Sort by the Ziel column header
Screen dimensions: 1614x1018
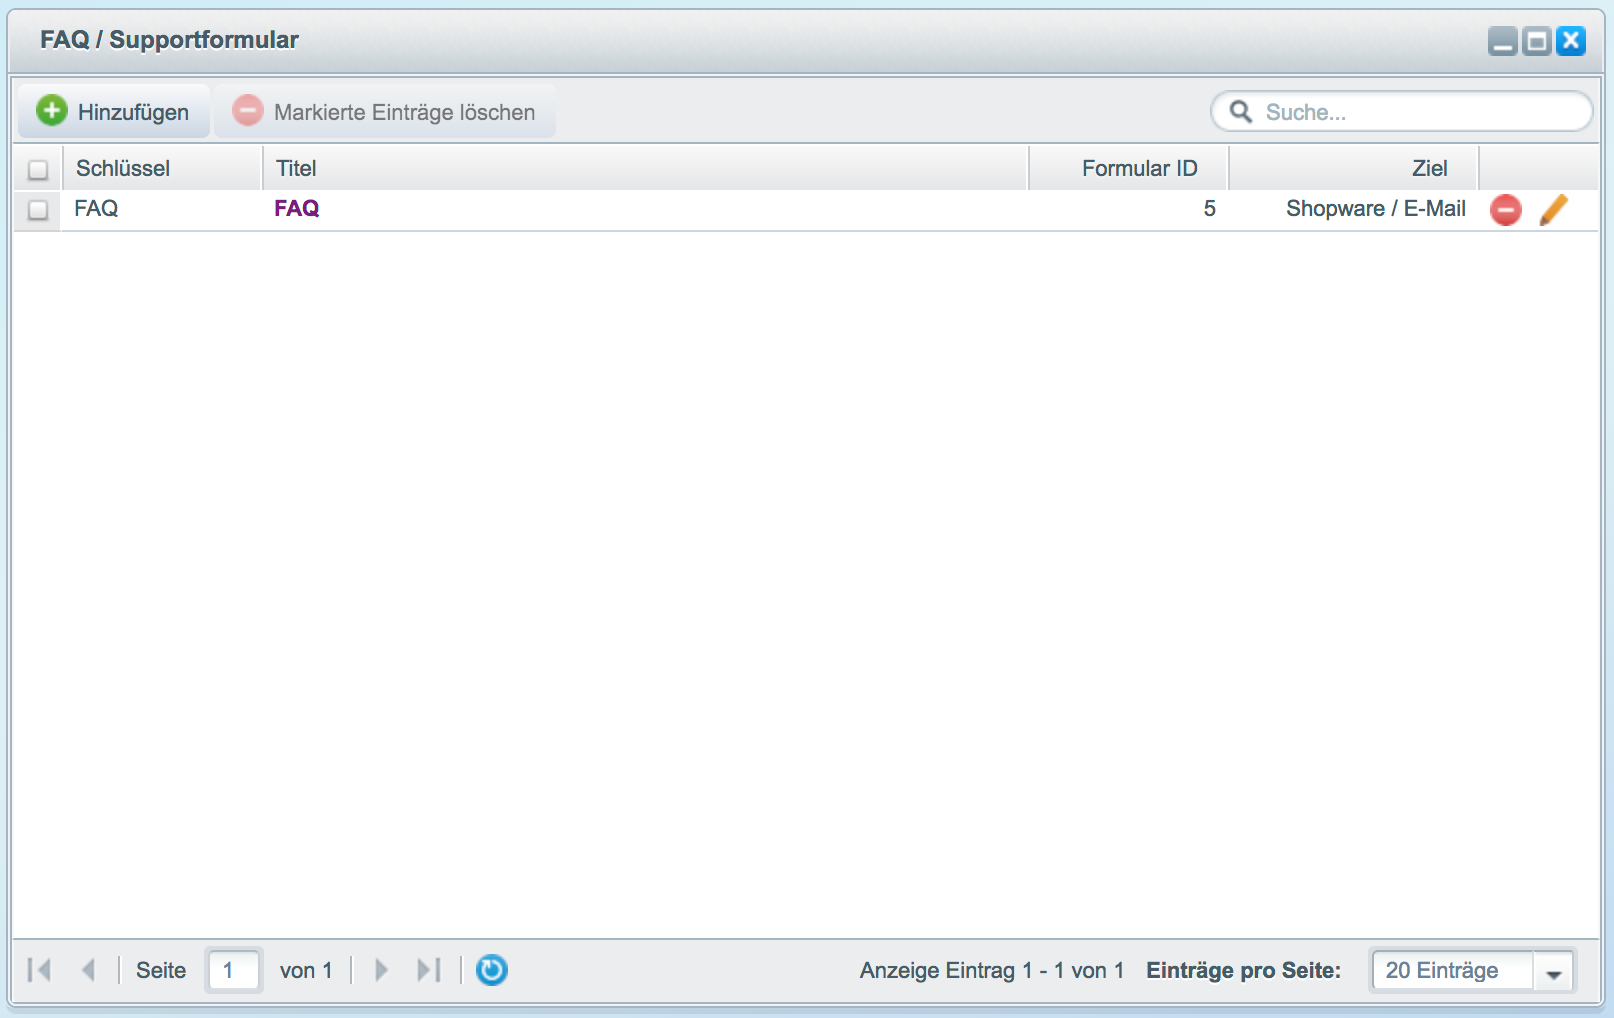pos(1353,168)
